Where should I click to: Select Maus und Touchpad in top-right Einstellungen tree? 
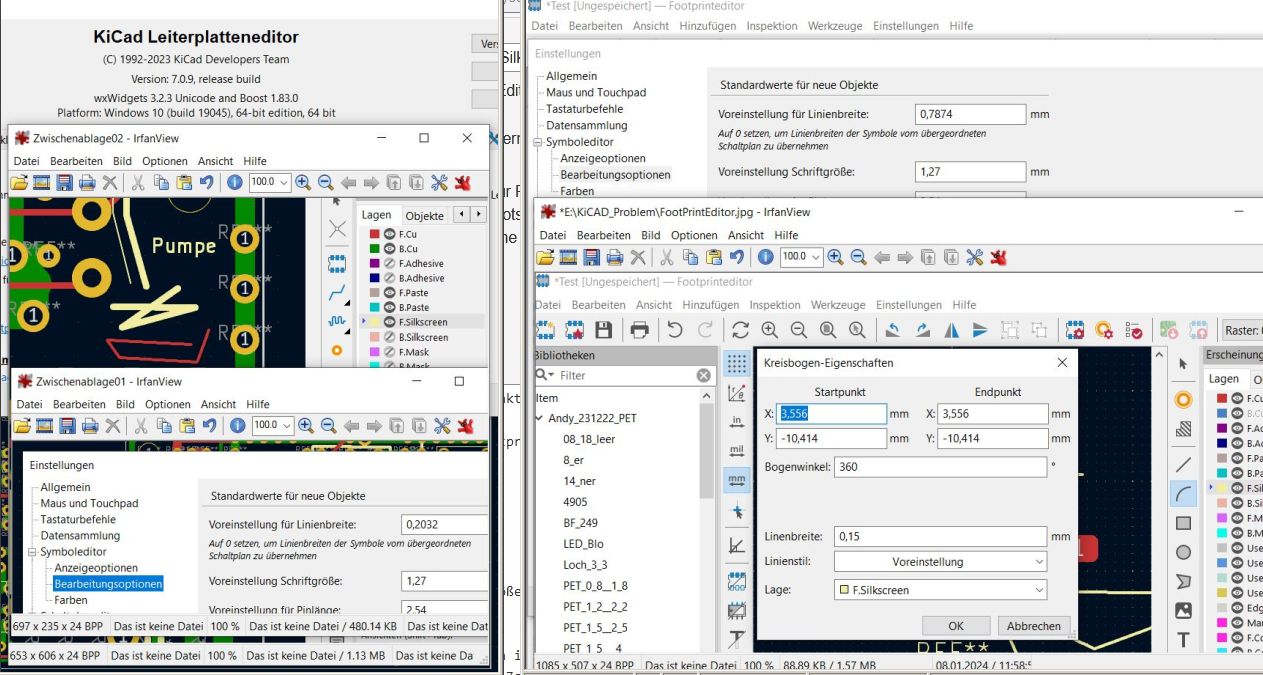[x=596, y=92]
